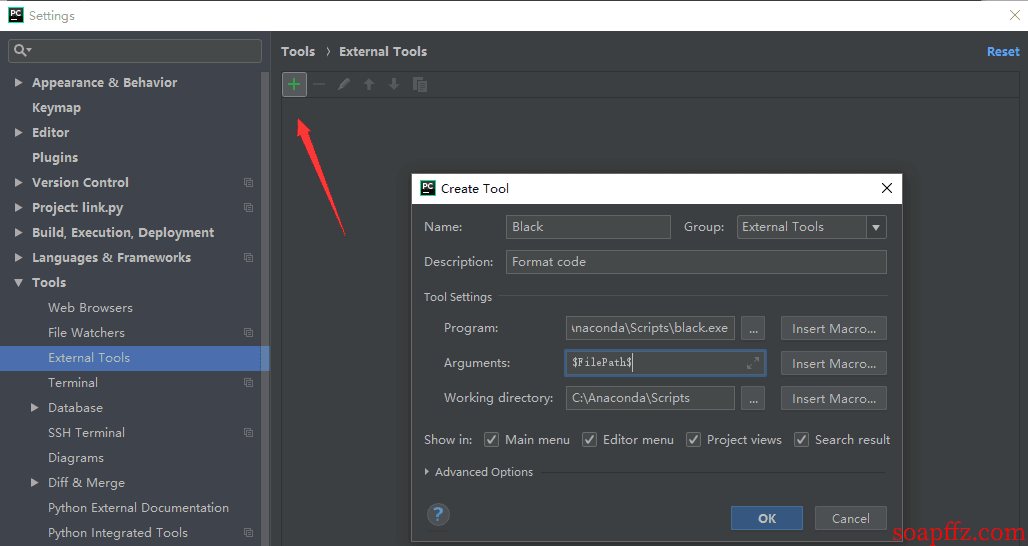Click the Copy tool icon
The image size is (1028, 546).
pyautogui.click(x=420, y=85)
